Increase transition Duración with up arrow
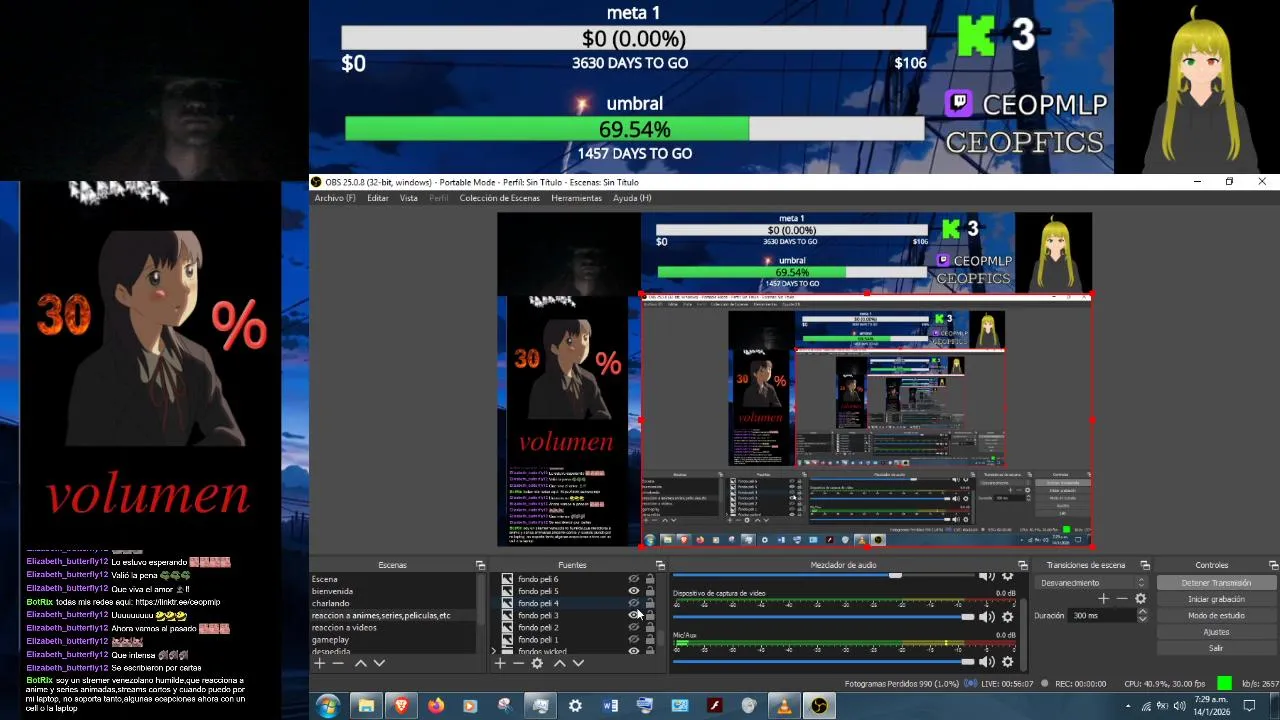 point(1142,612)
